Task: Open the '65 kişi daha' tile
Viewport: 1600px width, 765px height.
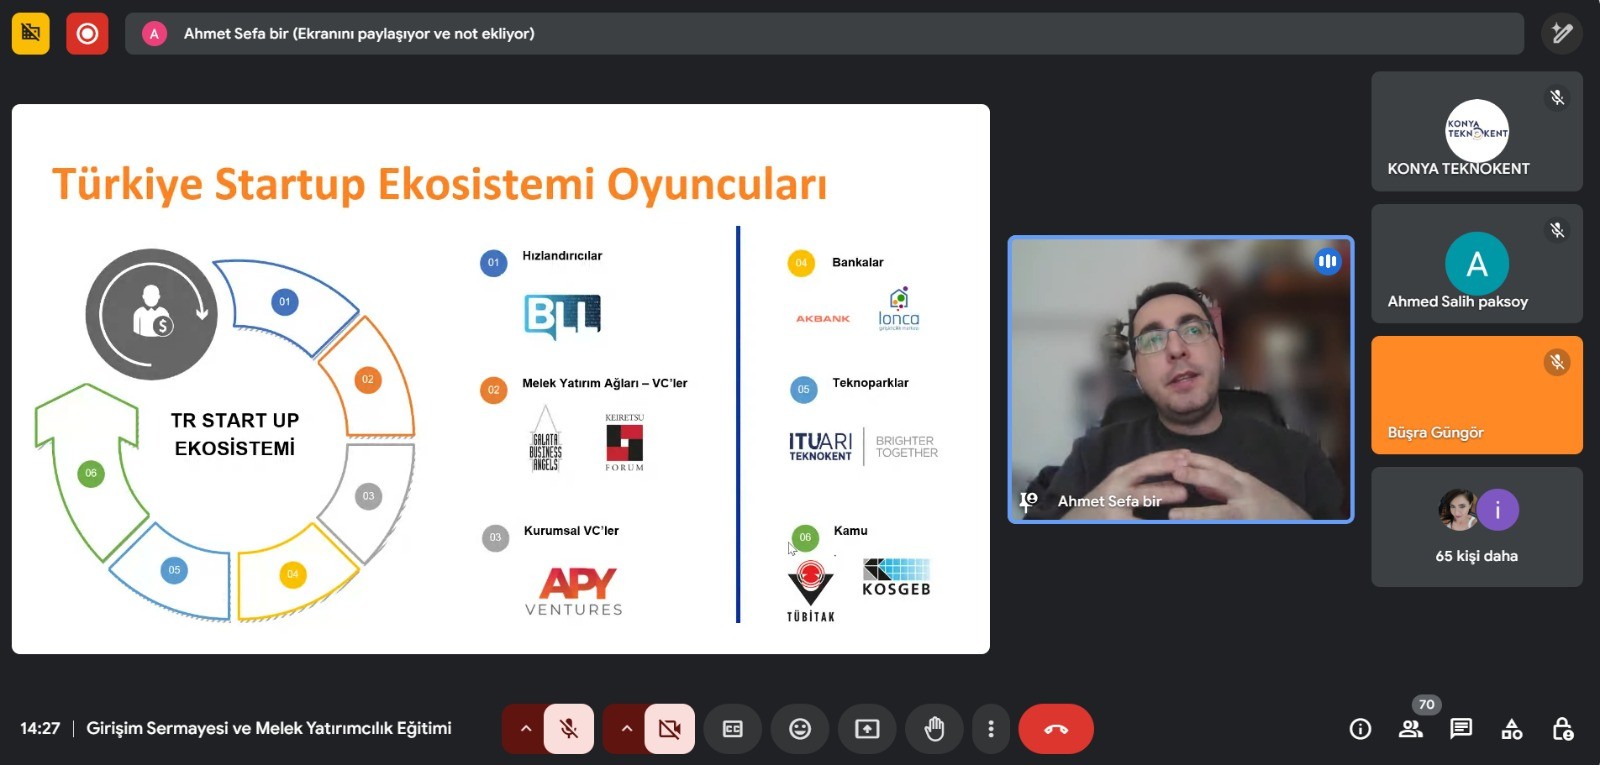Action: [1477, 527]
